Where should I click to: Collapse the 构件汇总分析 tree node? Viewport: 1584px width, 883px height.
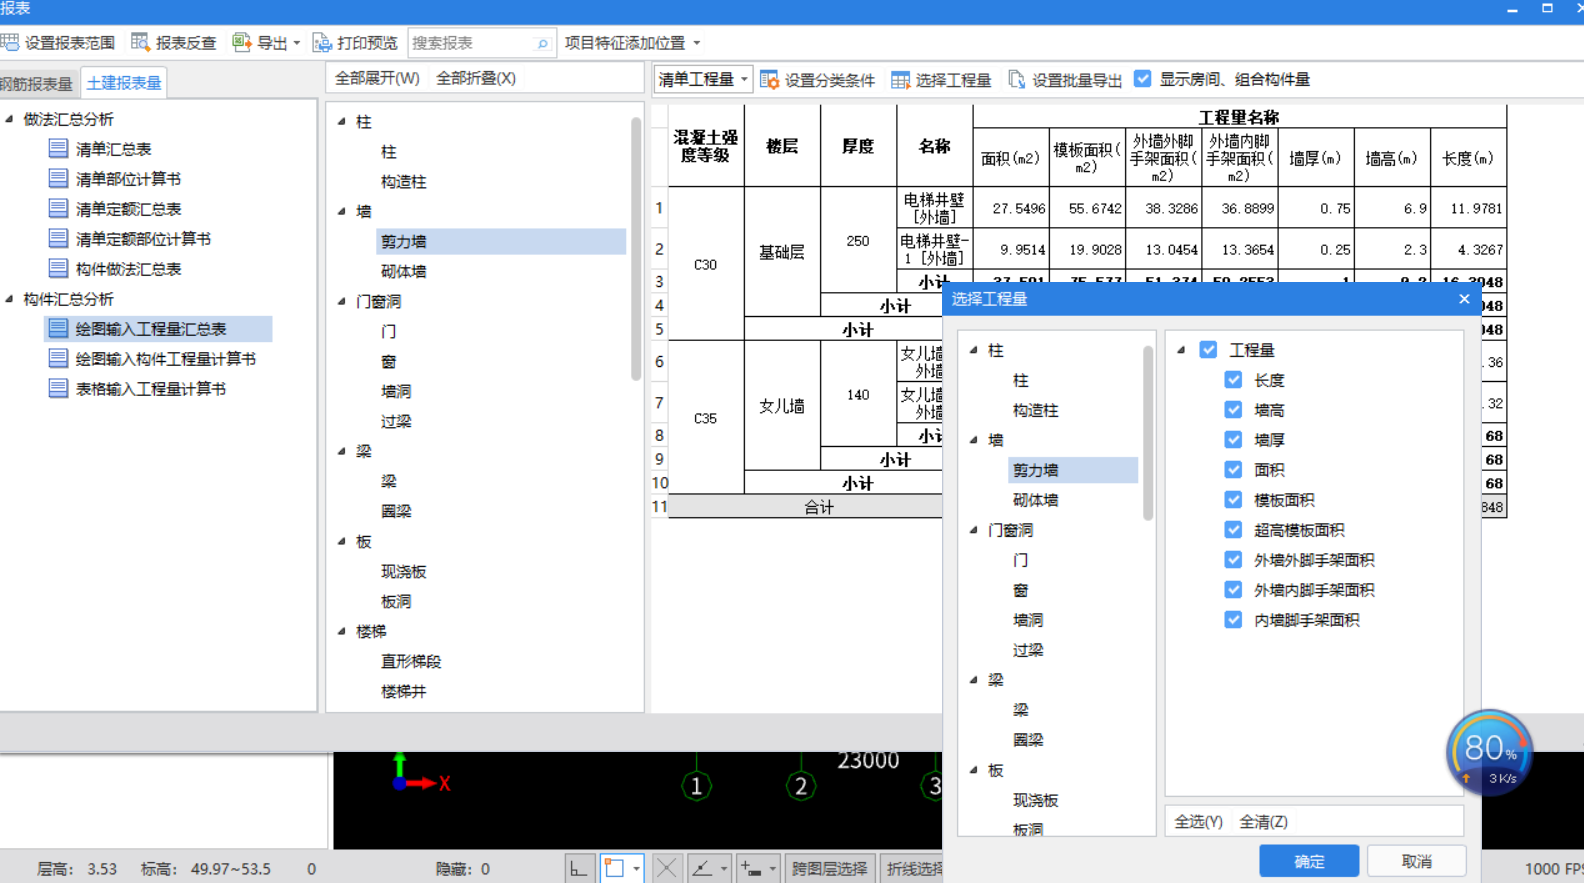(x=9, y=299)
